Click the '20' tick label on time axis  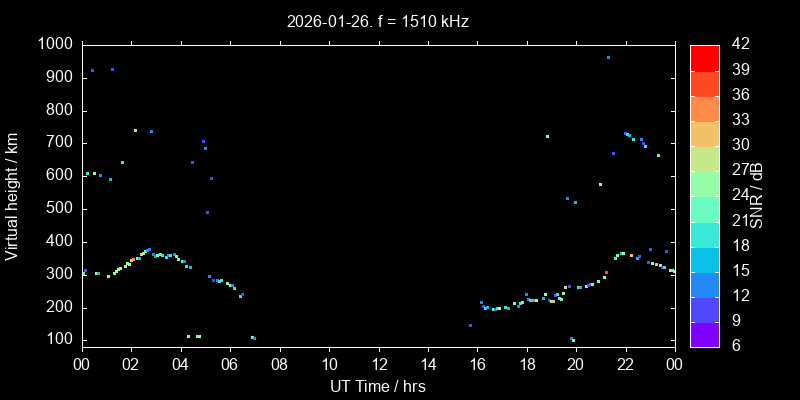(x=575, y=365)
